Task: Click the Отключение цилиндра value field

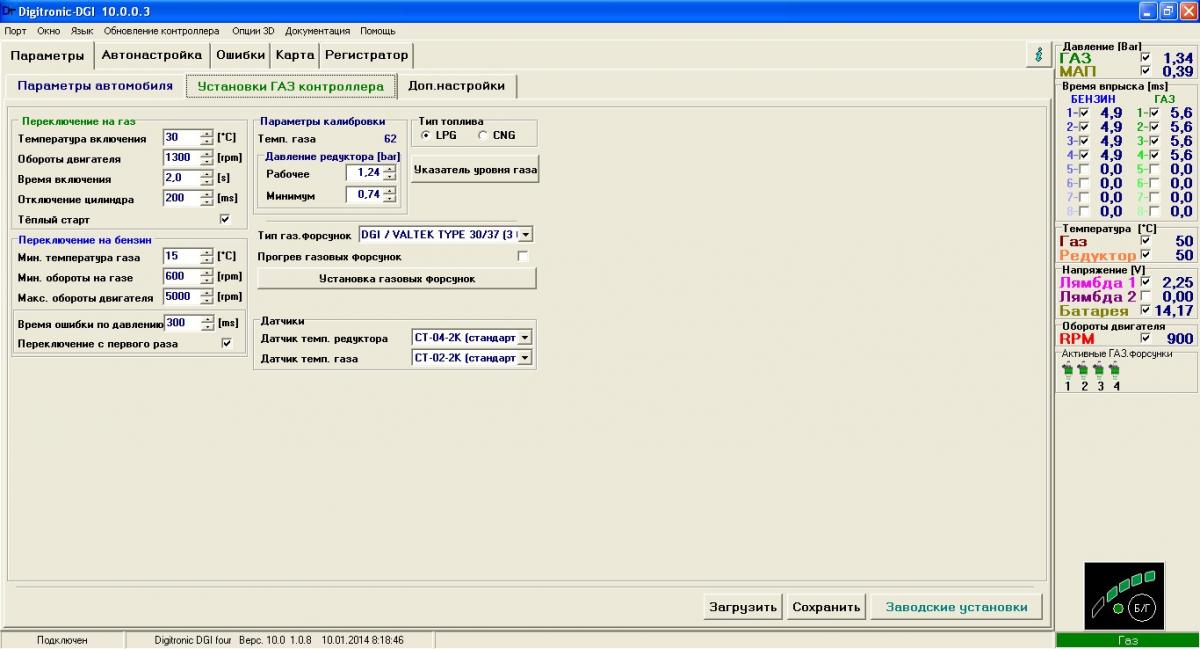Action: [x=182, y=198]
